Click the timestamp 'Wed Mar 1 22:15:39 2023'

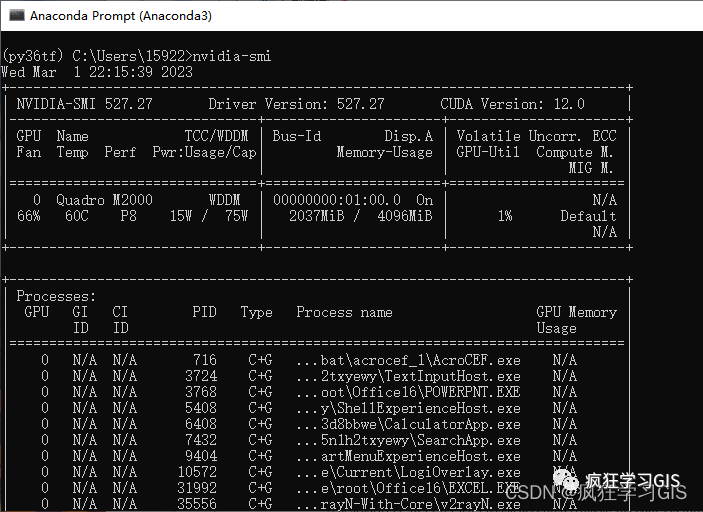point(97,72)
